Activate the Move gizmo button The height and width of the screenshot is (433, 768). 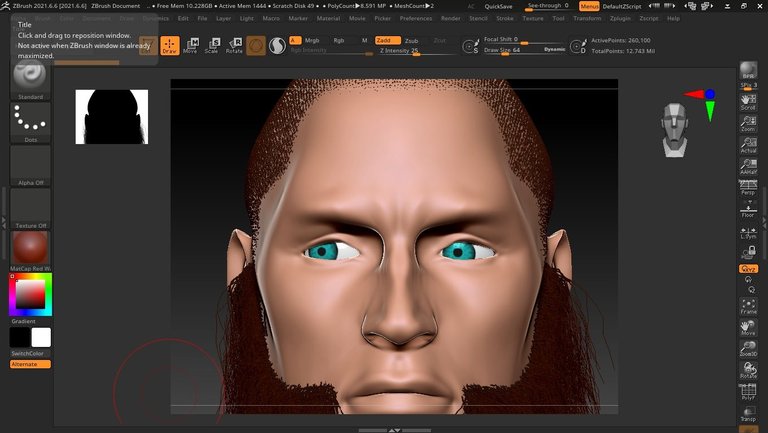(190, 46)
